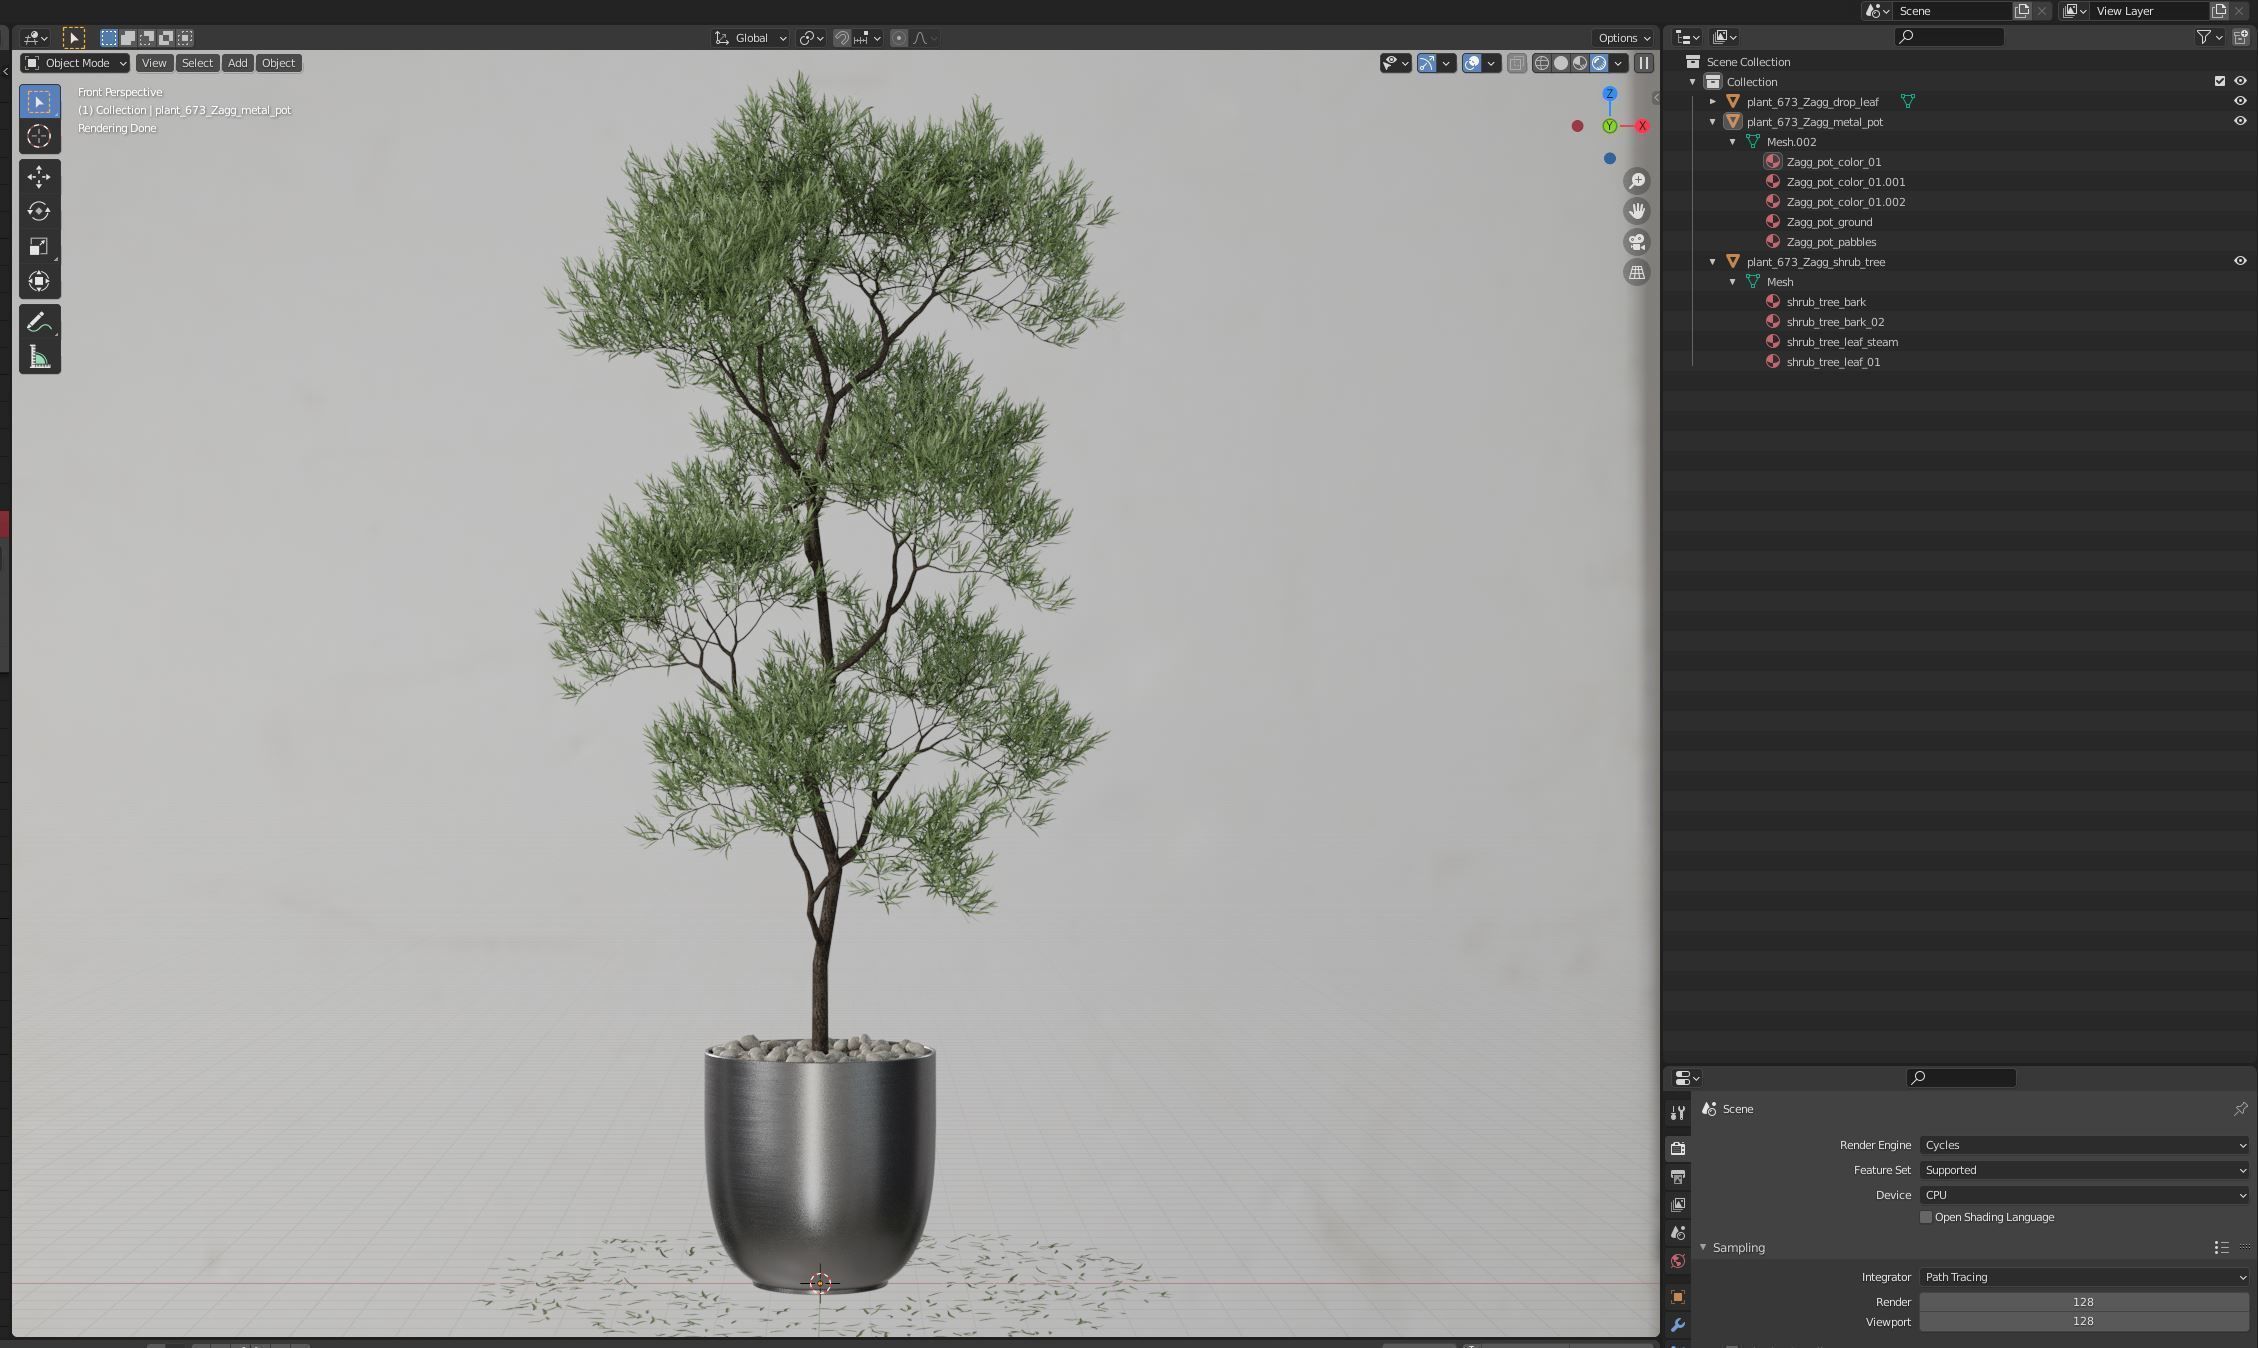Open the Scene properties tab
The width and height of the screenshot is (2258, 1348).
(x=1678, y=1233)
